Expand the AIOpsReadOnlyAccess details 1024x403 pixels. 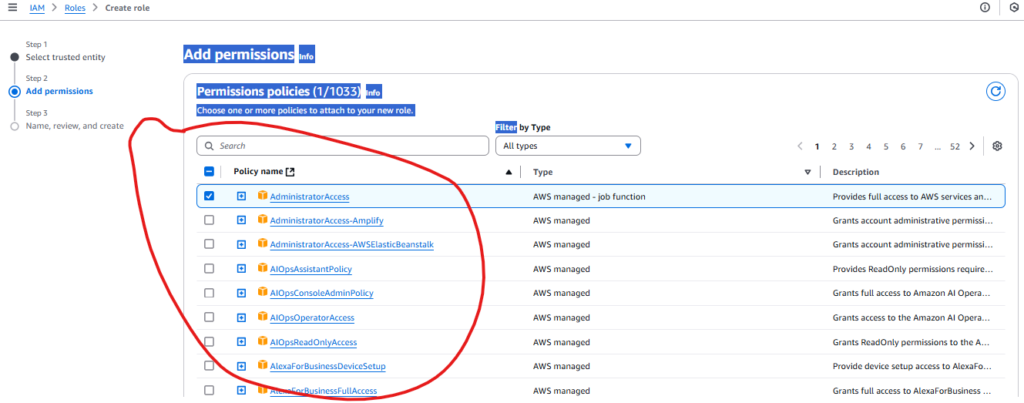[241, 342]
